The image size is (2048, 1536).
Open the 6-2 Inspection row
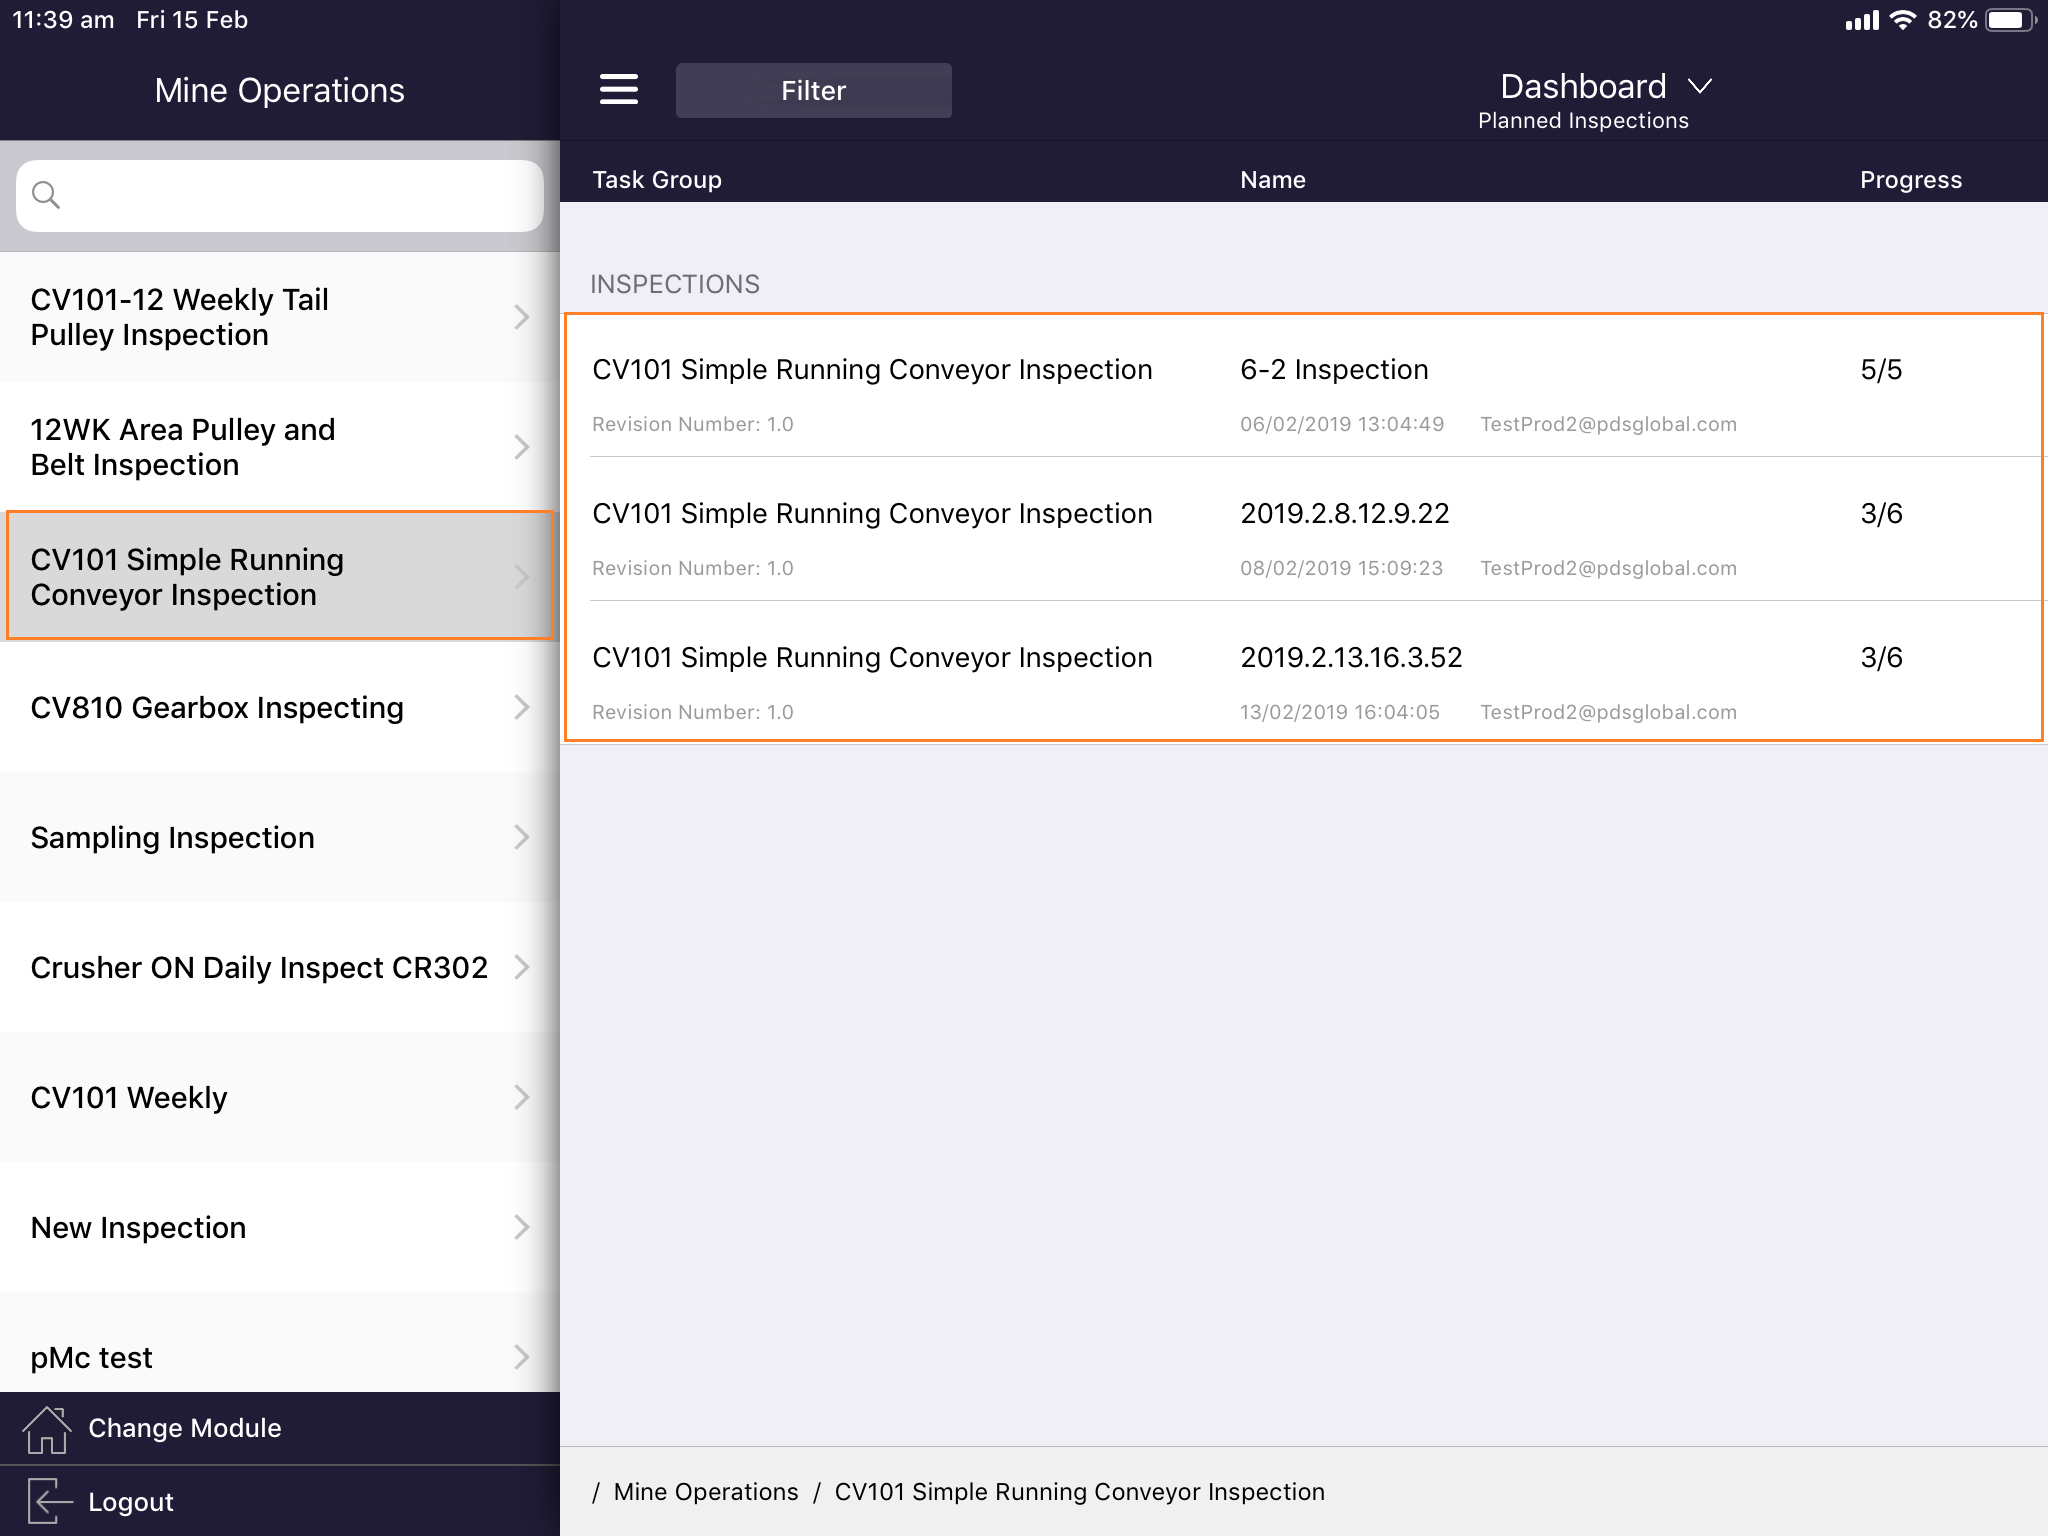(1304, 386)
